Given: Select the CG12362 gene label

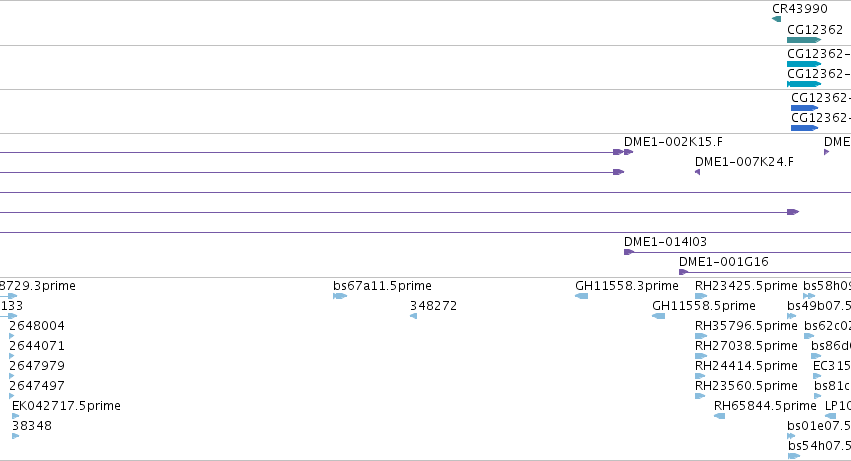Looking at the screenshot, I should coord(815,30).
